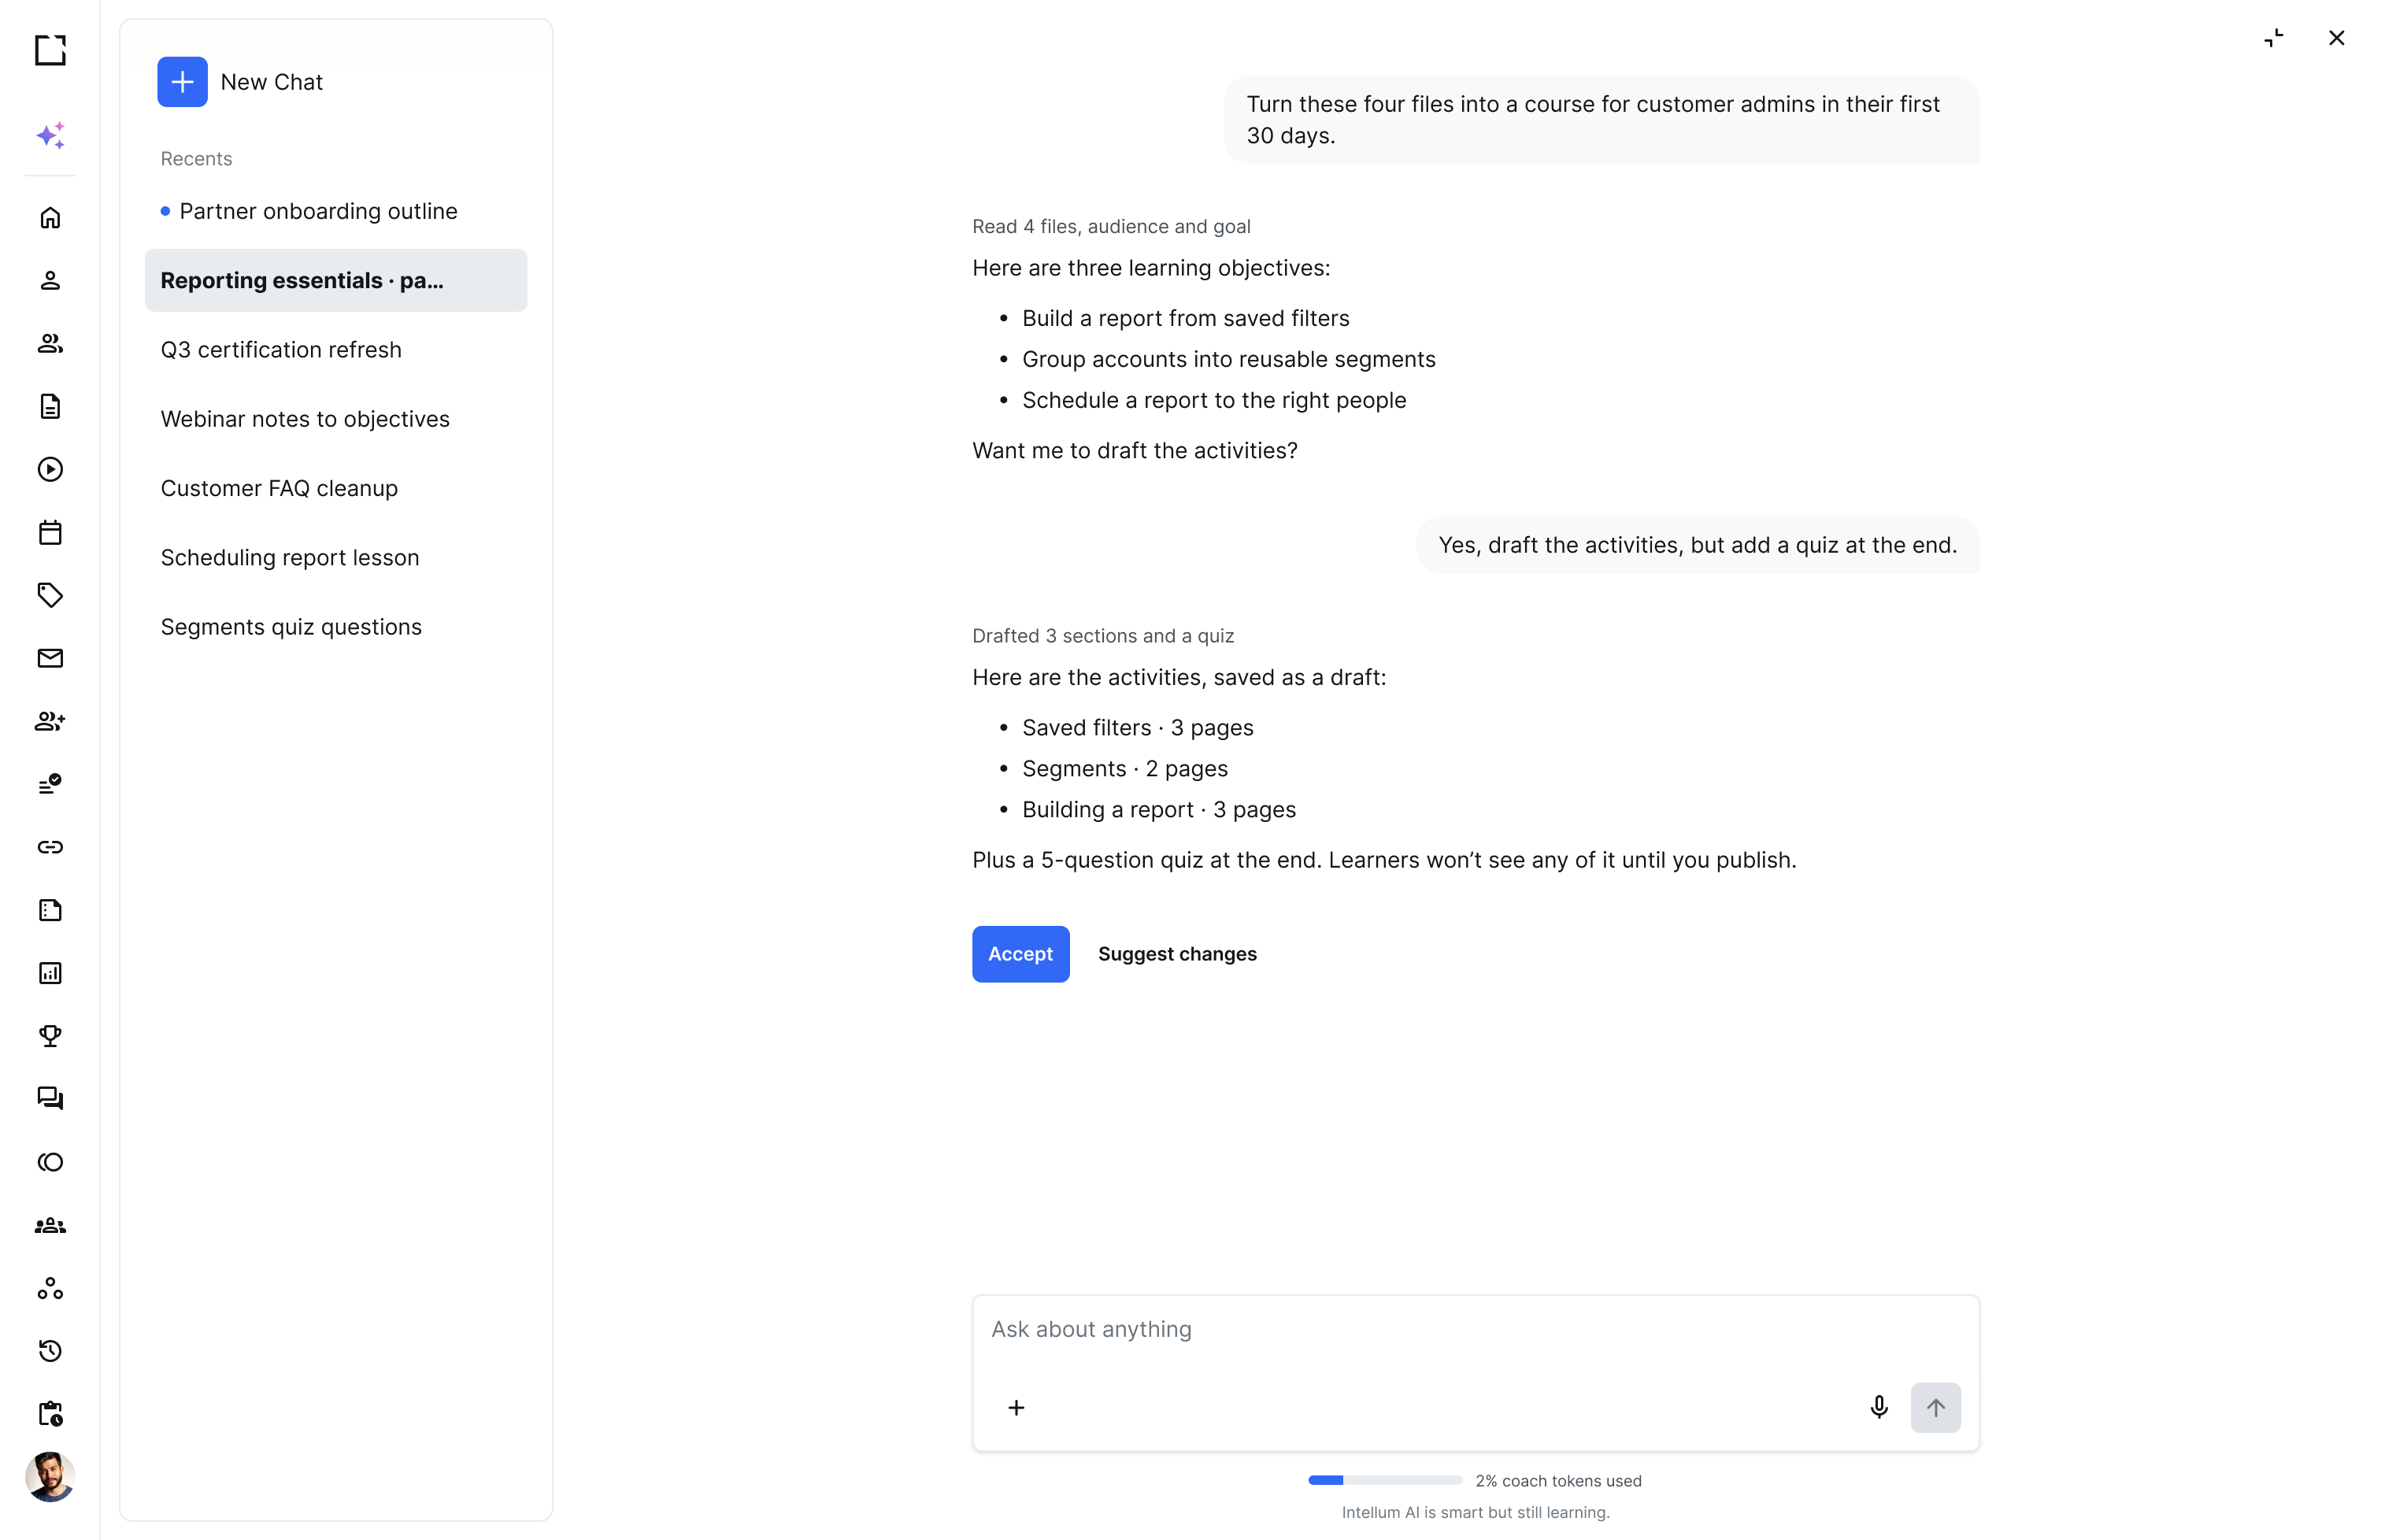The height and width of the screenshot is (1540, 2381).
Task: Go to Home in the sidebar
Action: [x=50, y=218]
